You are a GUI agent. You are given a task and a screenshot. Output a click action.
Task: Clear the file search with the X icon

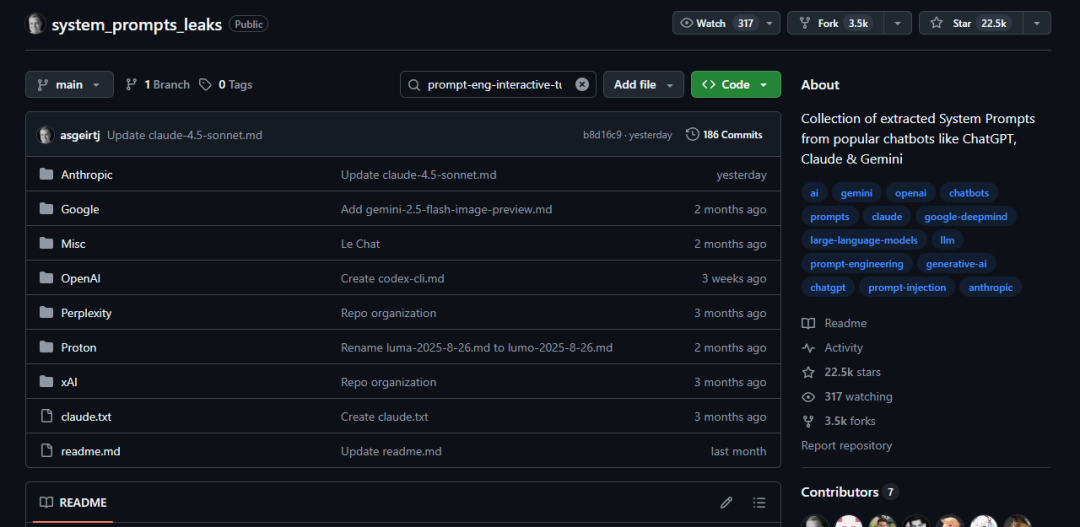tap(582, 85)
